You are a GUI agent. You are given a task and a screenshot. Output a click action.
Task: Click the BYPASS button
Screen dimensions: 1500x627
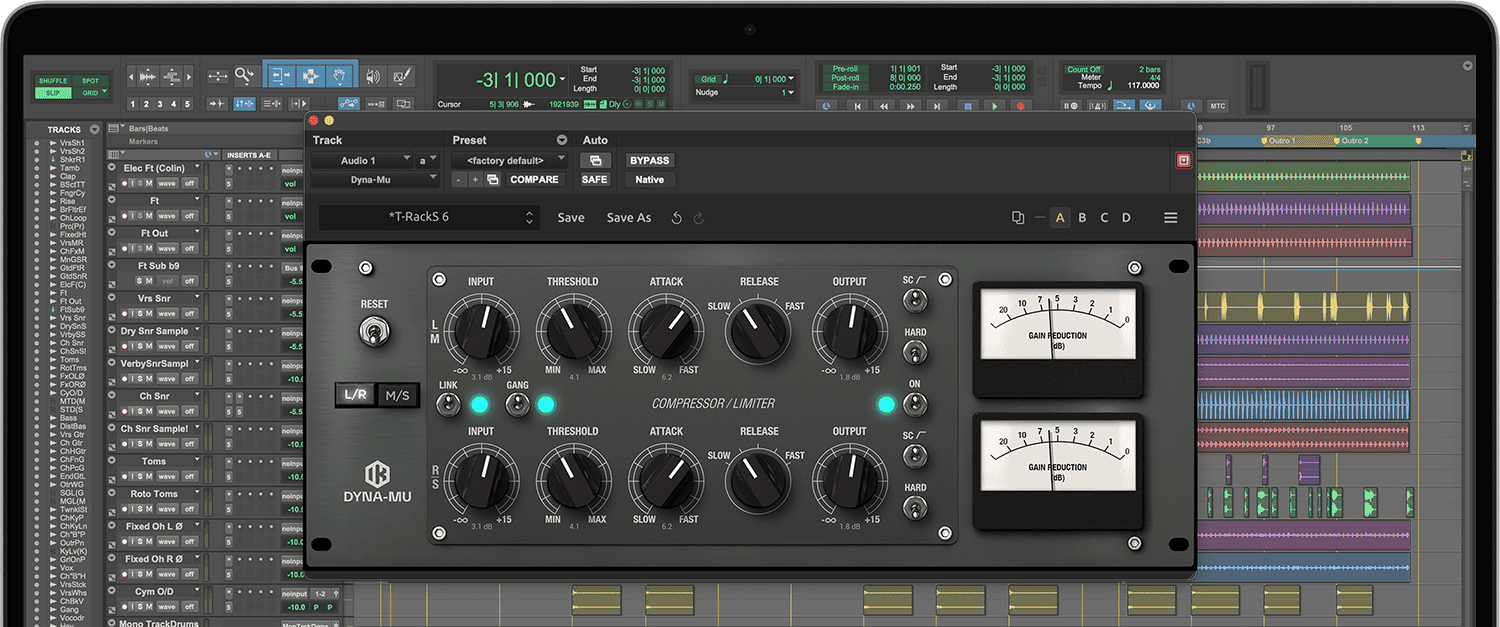click(x=649, y=160)
